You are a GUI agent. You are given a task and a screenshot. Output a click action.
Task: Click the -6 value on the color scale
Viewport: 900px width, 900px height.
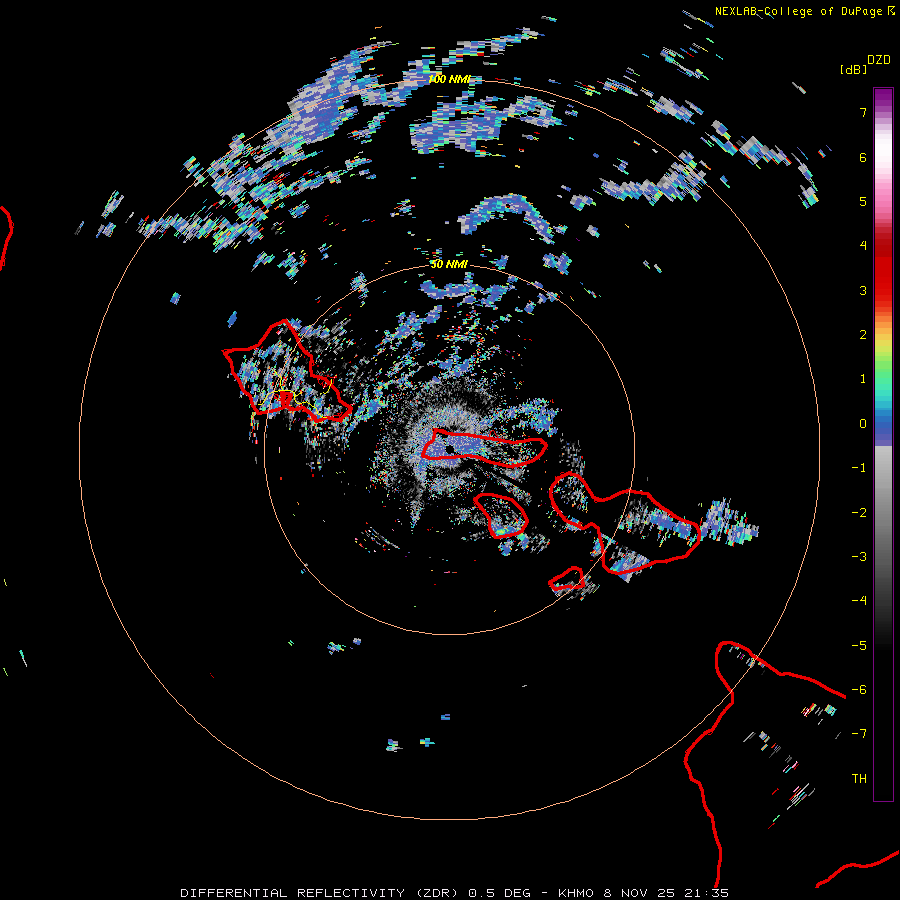(859, 689)
